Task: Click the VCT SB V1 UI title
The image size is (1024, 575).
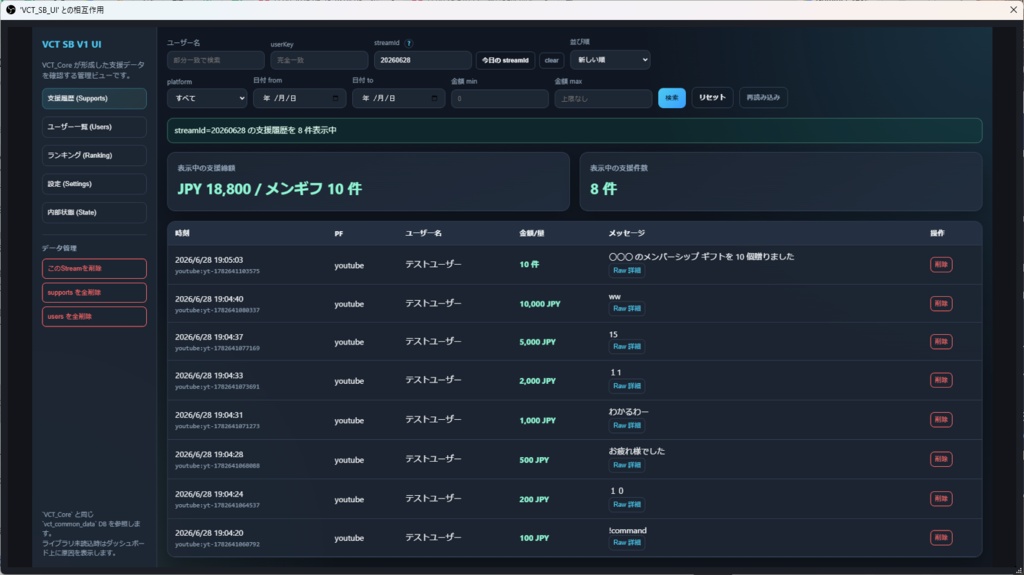Action: pos(72,44)
